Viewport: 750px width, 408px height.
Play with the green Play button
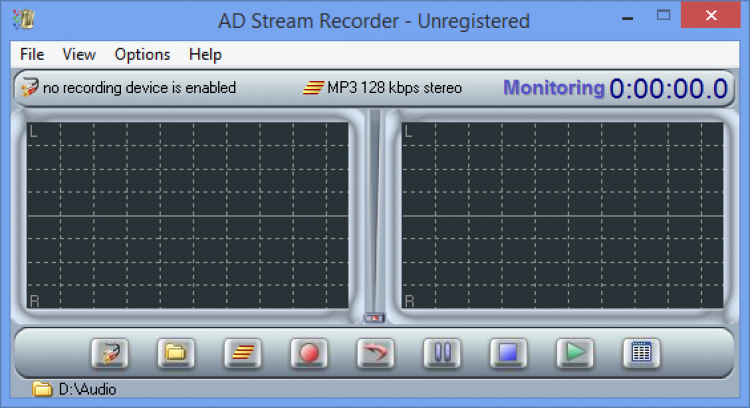click(x=575, y=353)
